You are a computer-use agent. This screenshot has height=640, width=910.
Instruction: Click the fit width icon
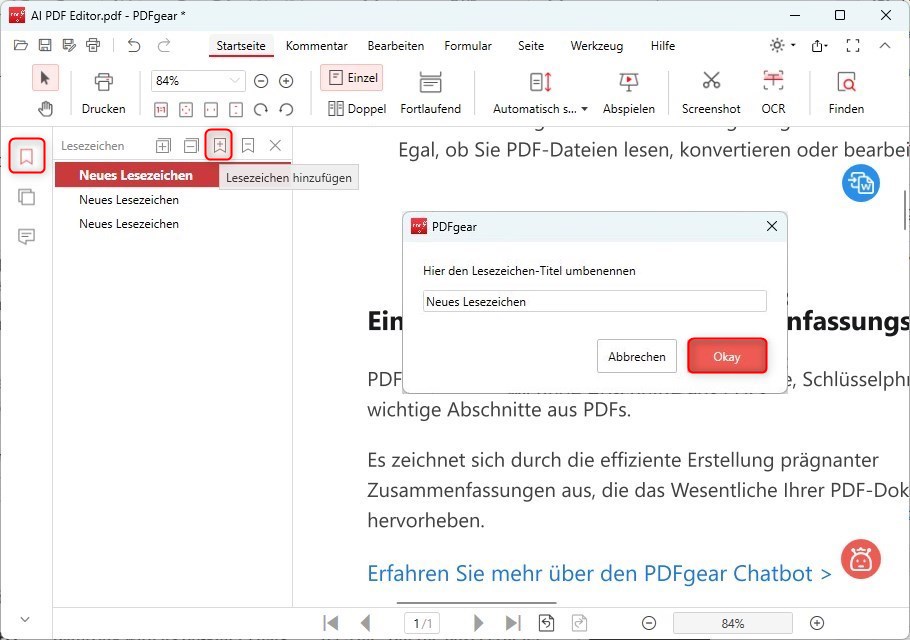(211, 109)
